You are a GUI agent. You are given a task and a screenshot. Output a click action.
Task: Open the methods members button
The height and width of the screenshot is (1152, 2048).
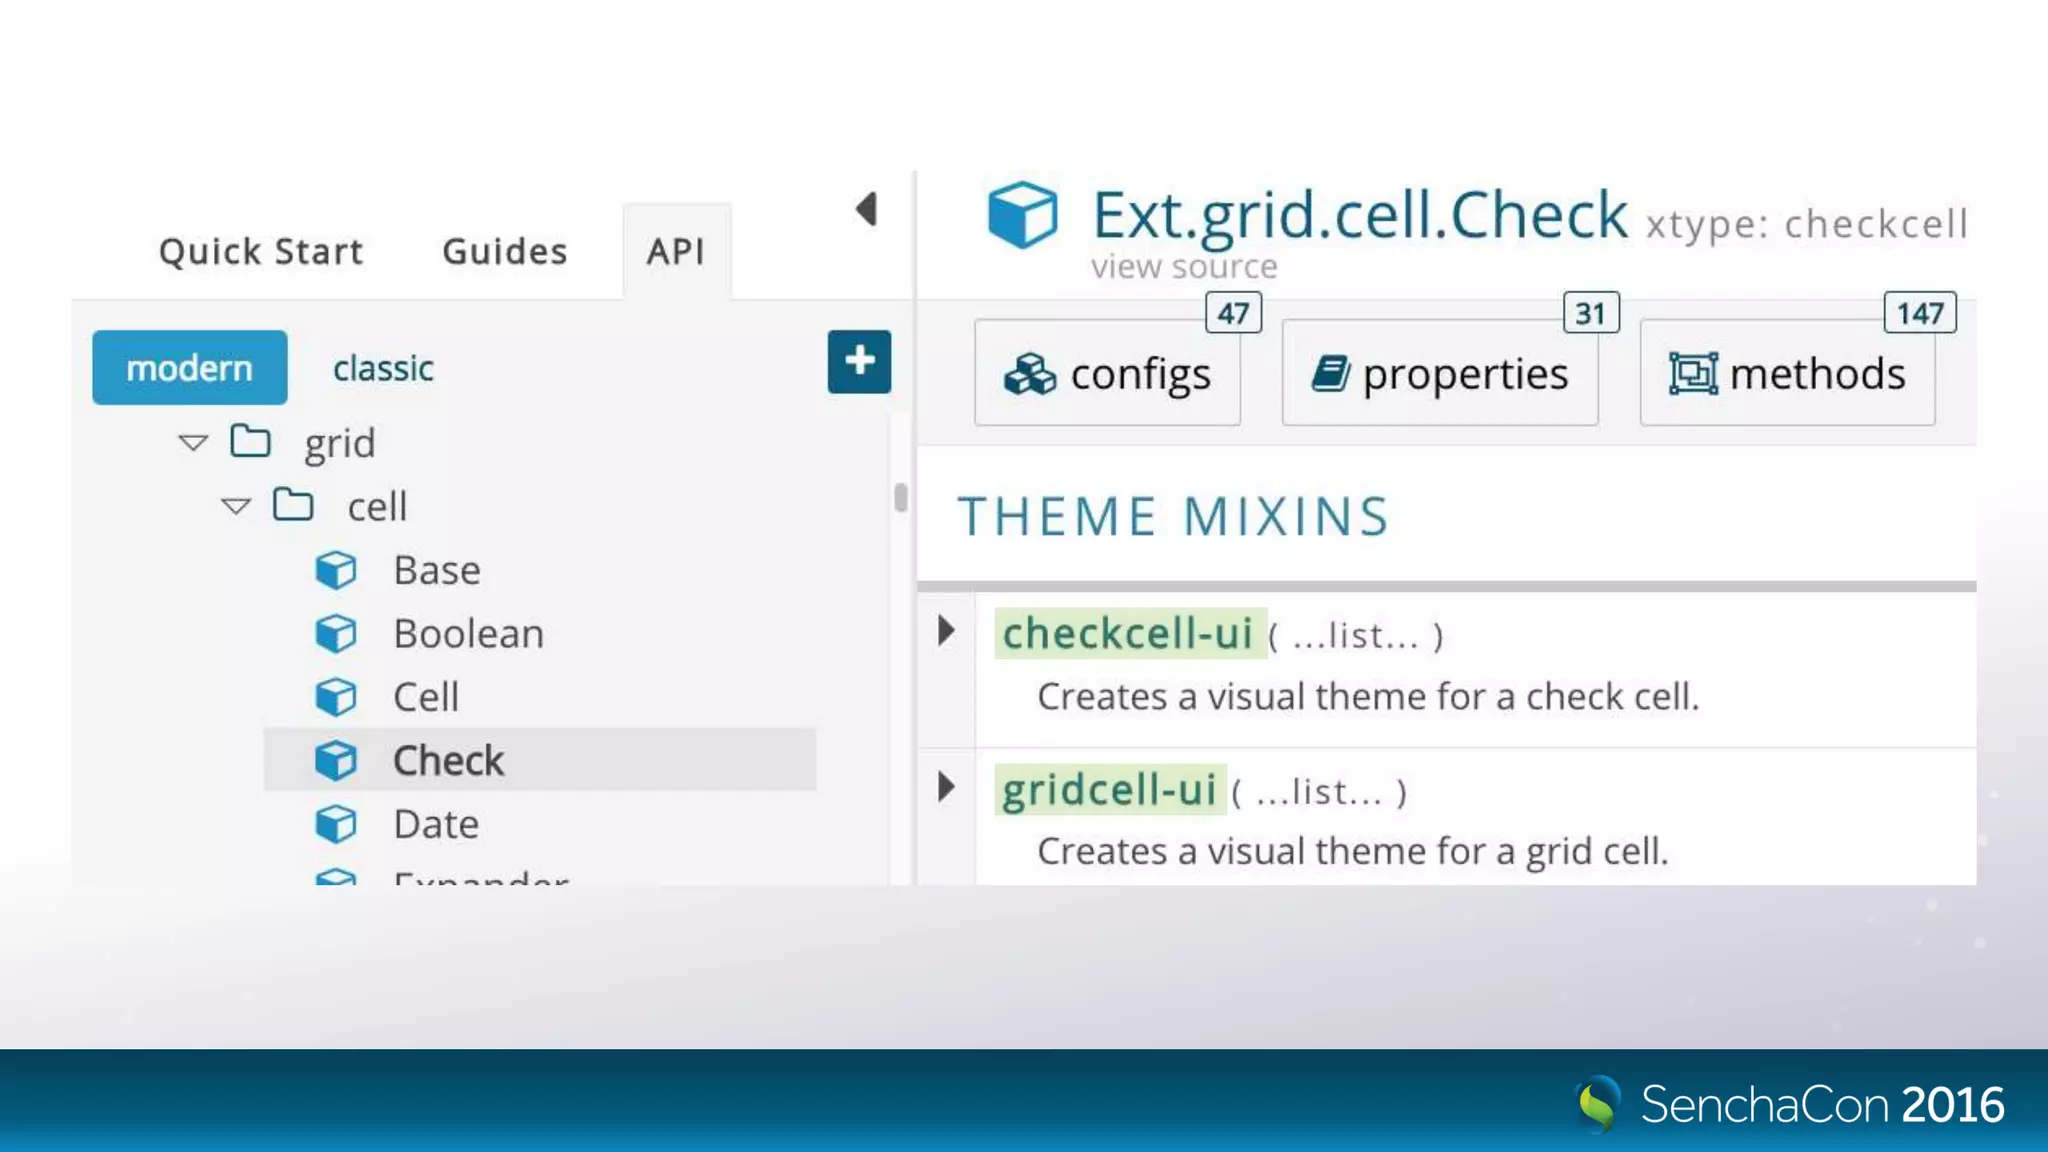coord(1787,374)
